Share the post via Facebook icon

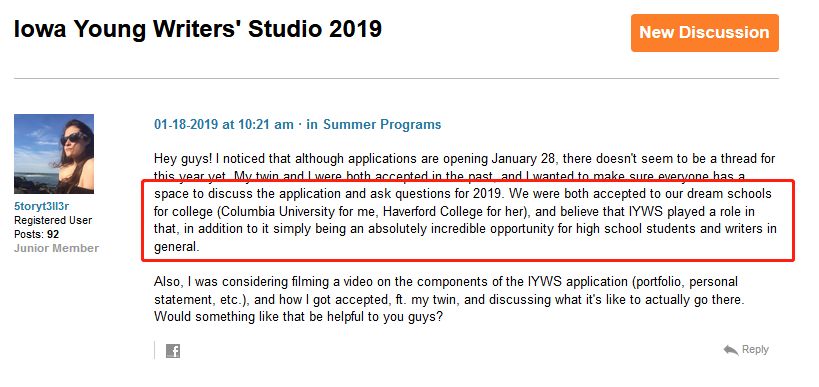pos(173,351)
